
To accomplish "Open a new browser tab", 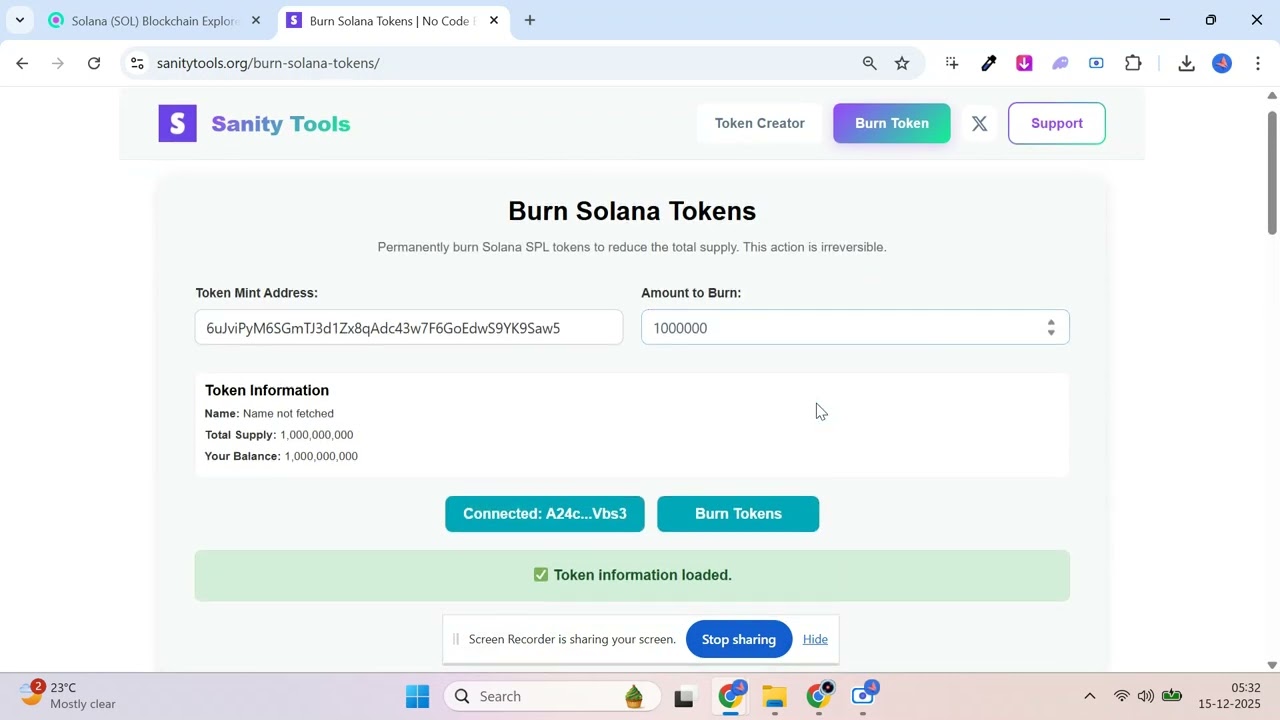I will pyautogui.click(x=530, y=20).
